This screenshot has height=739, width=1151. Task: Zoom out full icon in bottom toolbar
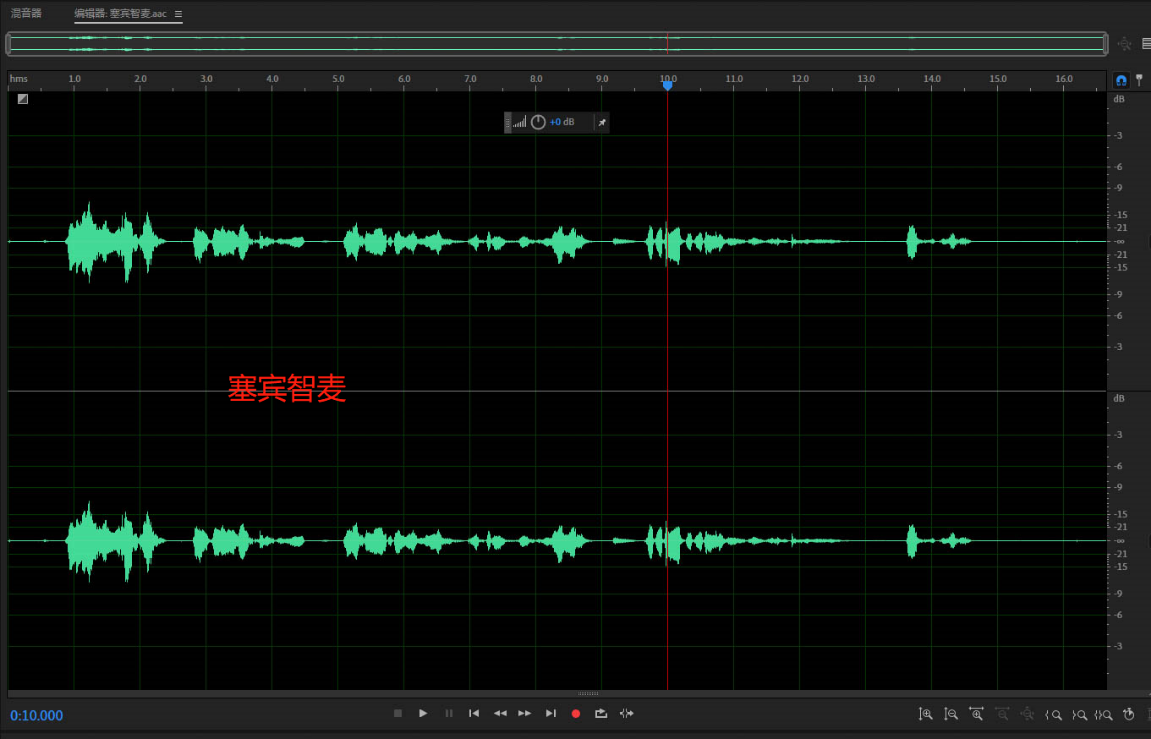(x=1027, y=714)
